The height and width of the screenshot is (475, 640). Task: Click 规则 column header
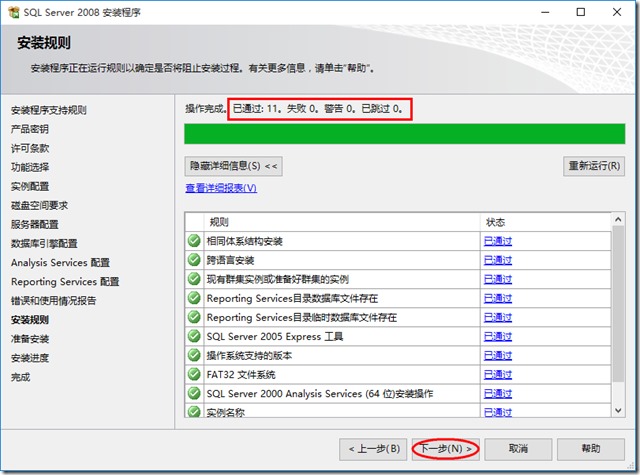[342, 222]
